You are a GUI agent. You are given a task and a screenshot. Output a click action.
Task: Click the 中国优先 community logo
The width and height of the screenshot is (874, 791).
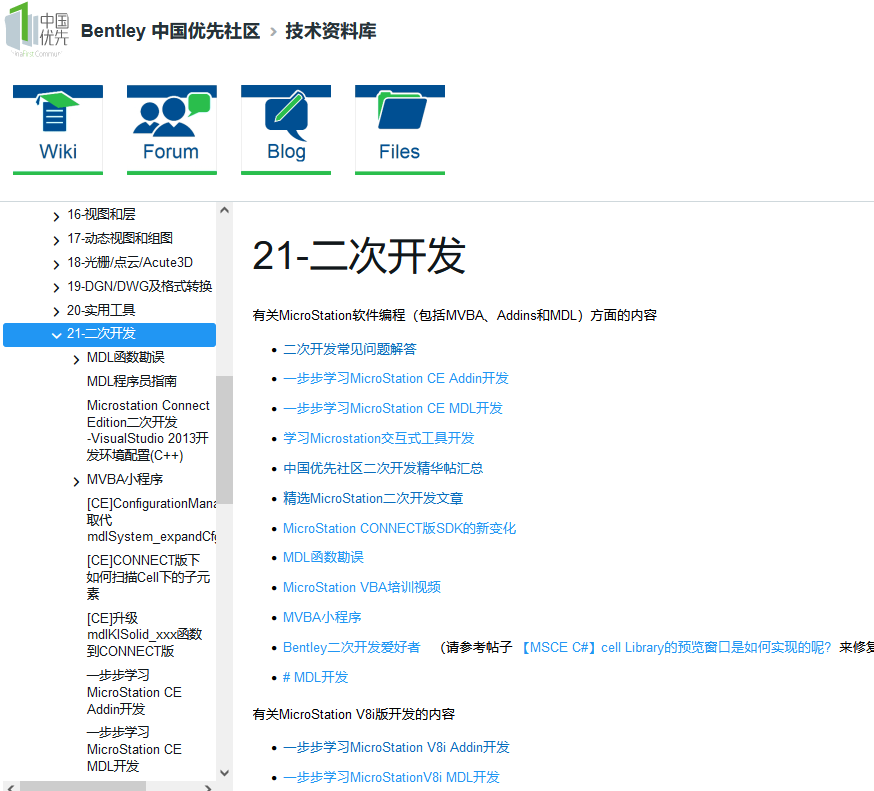point(37,30)
